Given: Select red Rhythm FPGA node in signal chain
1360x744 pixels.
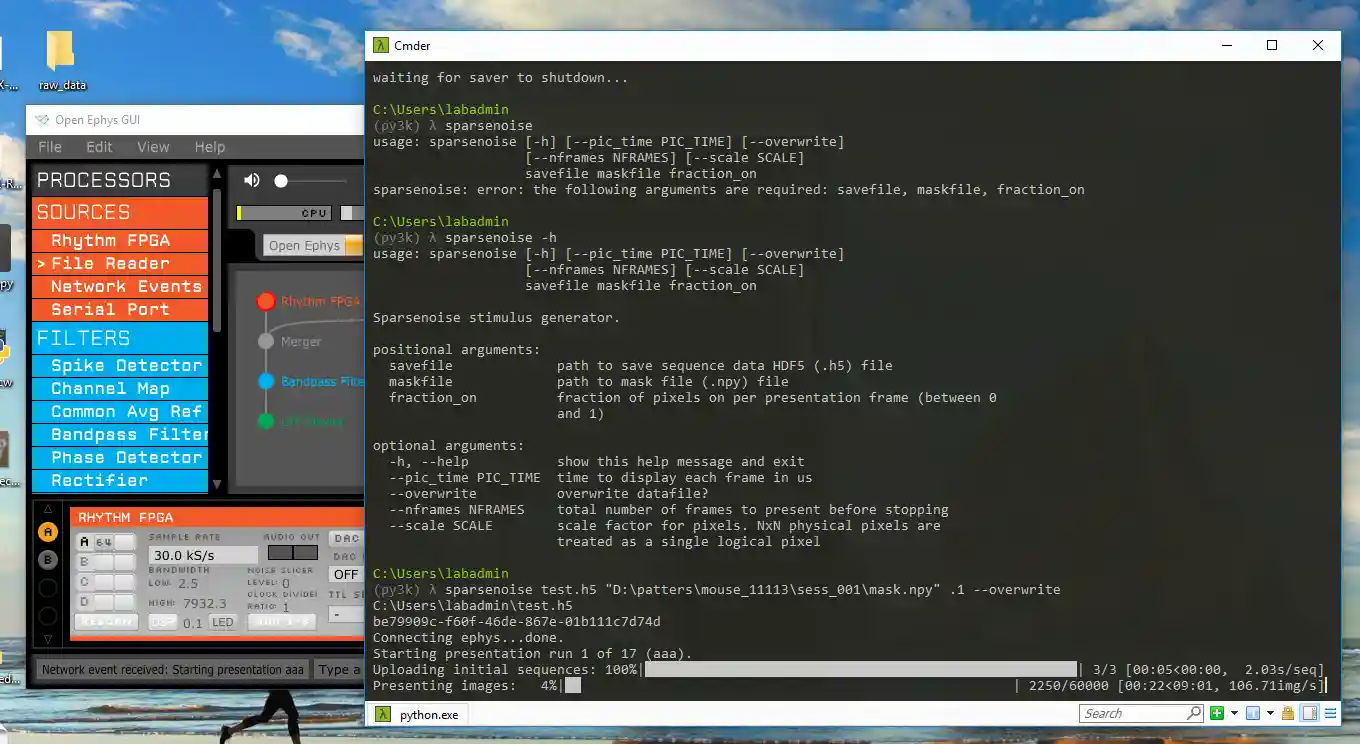Looking at the screenshot, I should pyautogui.click(x=265, y=301).
